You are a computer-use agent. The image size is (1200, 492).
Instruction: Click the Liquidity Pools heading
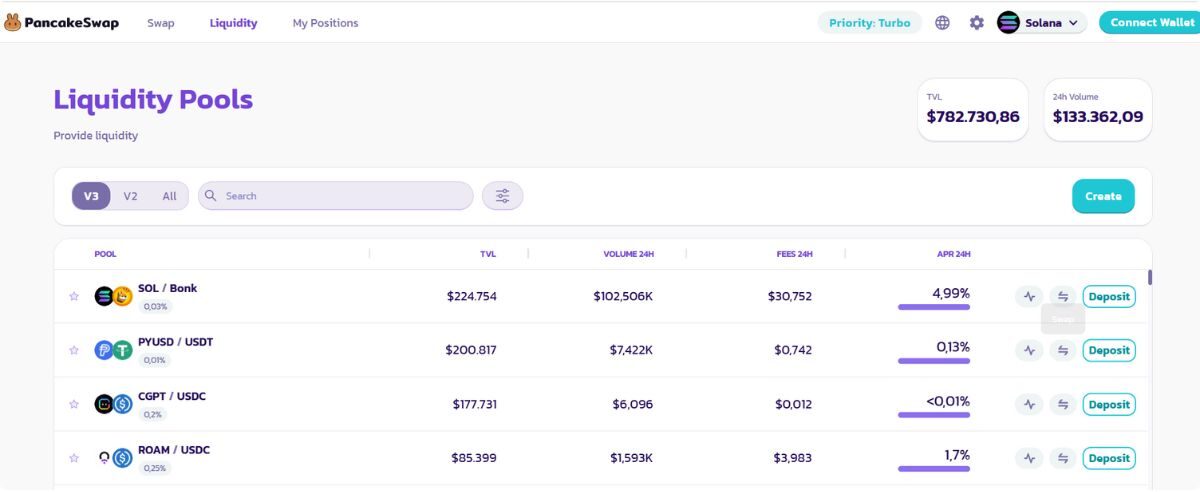(x=153, y=100)
